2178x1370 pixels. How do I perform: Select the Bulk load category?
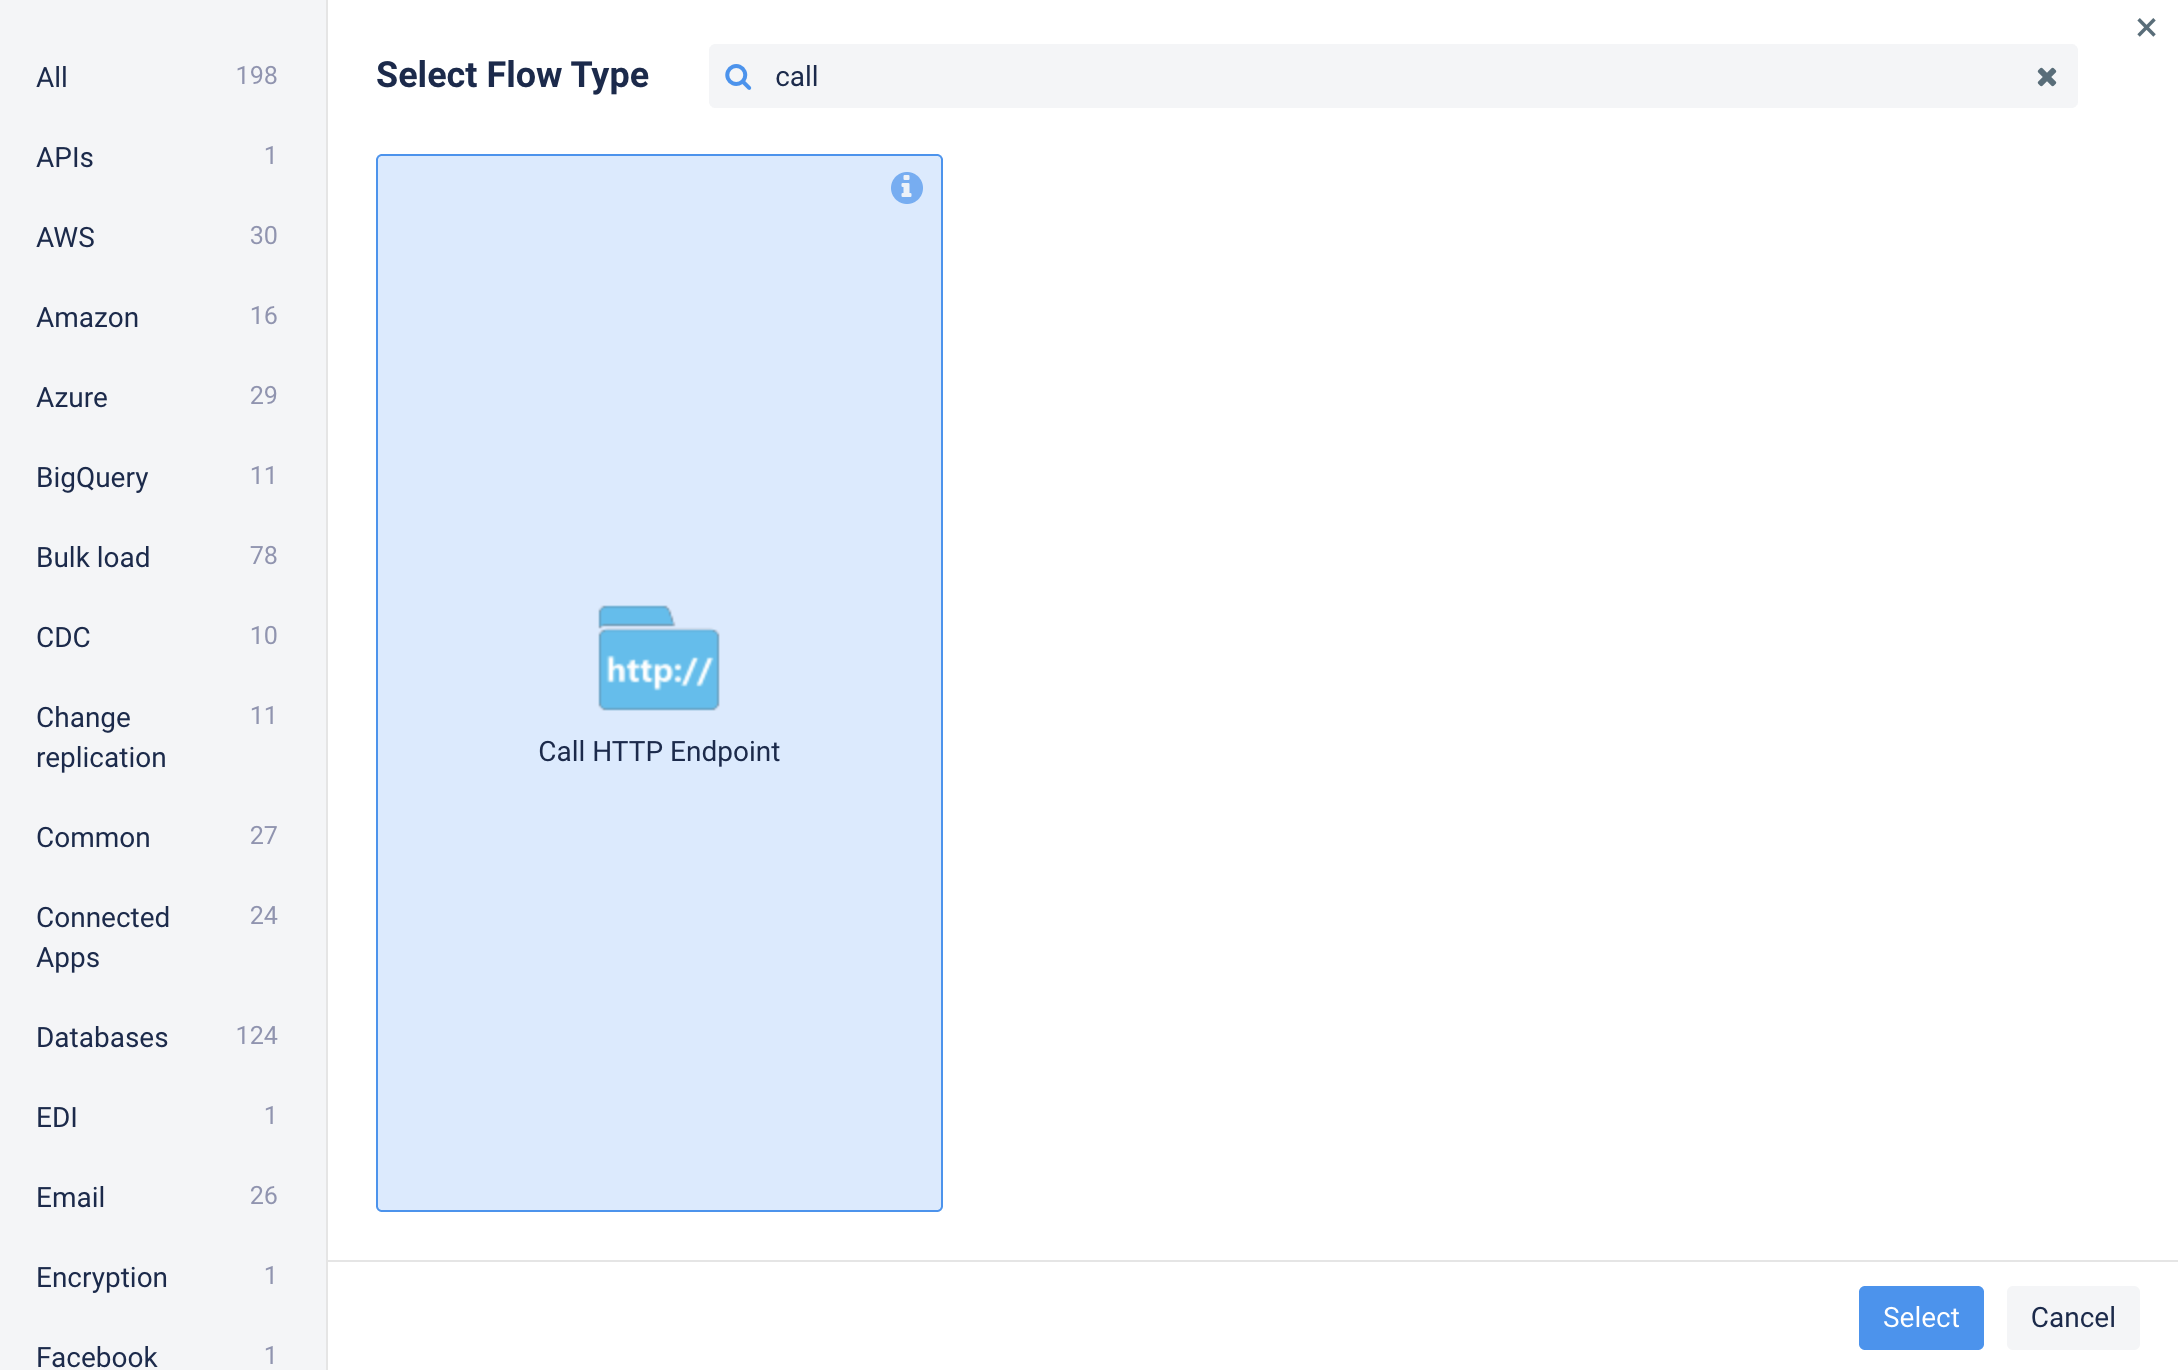point(93,557)
